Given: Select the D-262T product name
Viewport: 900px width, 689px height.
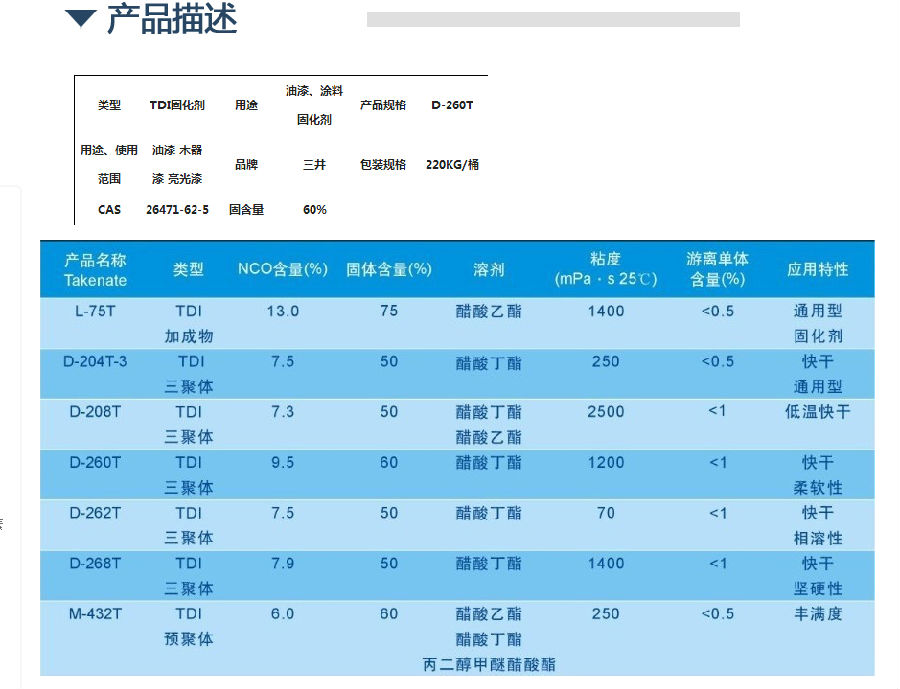Looking at the screenshot, I should tap(95, 512).
